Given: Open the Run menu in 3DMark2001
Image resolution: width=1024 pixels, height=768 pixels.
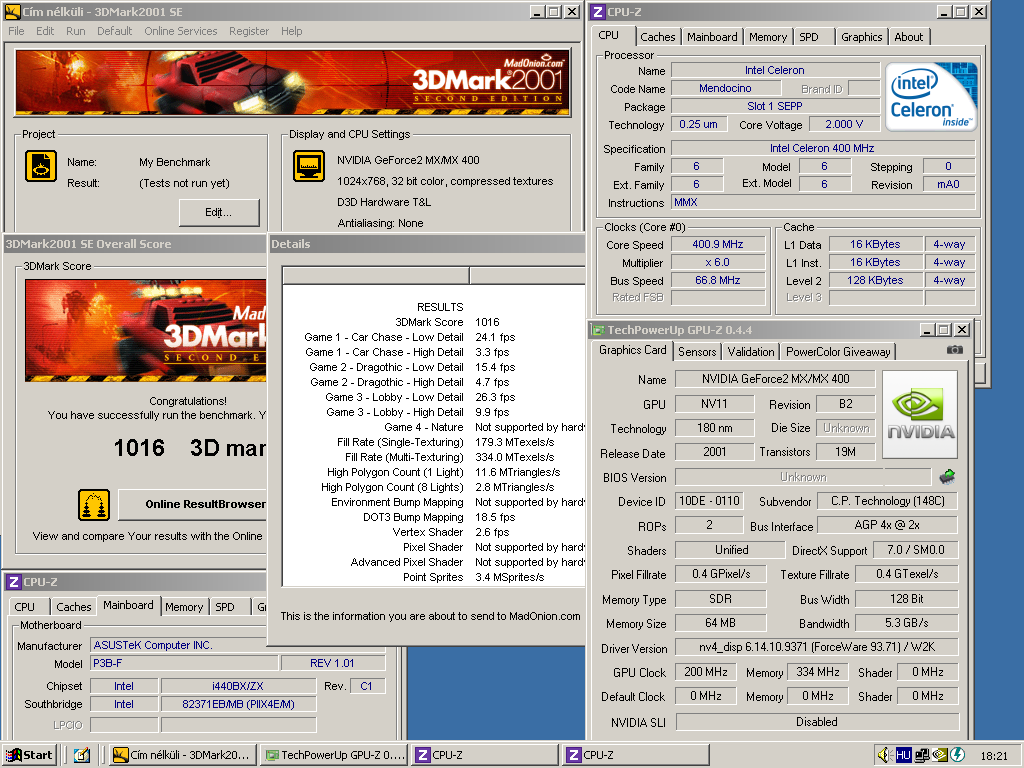Looking at the screenshot, I should click(76, 31).
